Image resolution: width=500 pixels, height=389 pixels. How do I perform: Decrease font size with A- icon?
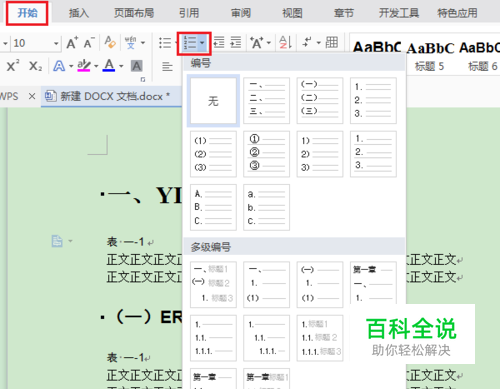point(89,43)
